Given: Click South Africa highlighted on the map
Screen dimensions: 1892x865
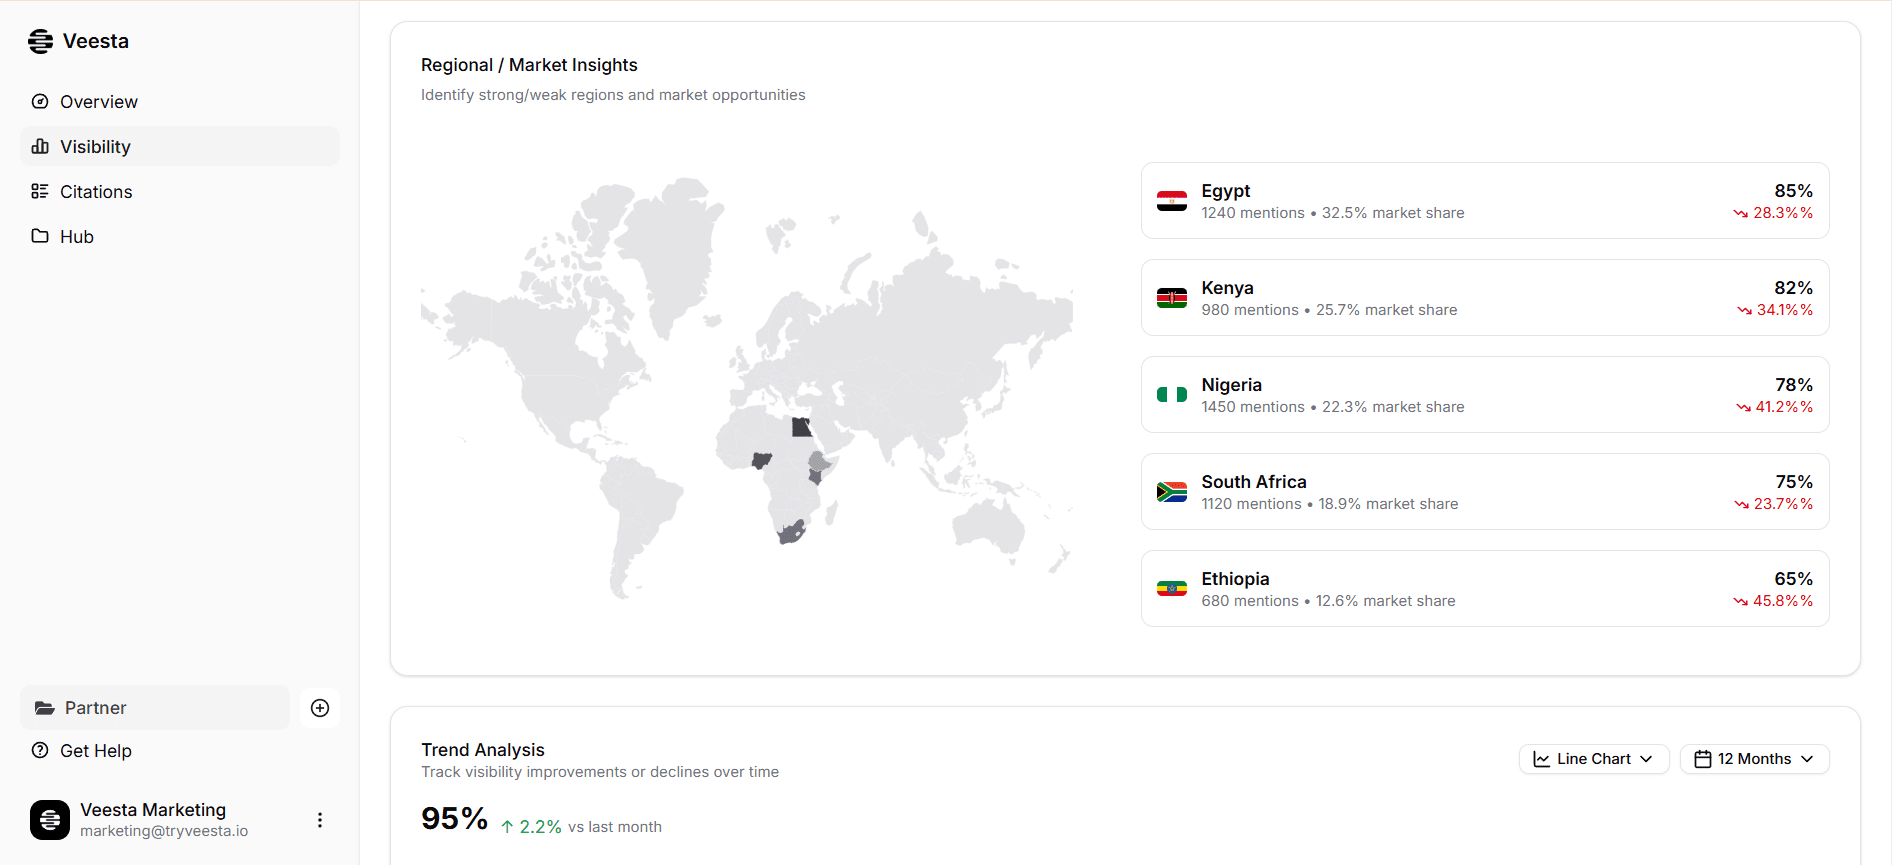Looking at the screenshot, I should 792,532.
